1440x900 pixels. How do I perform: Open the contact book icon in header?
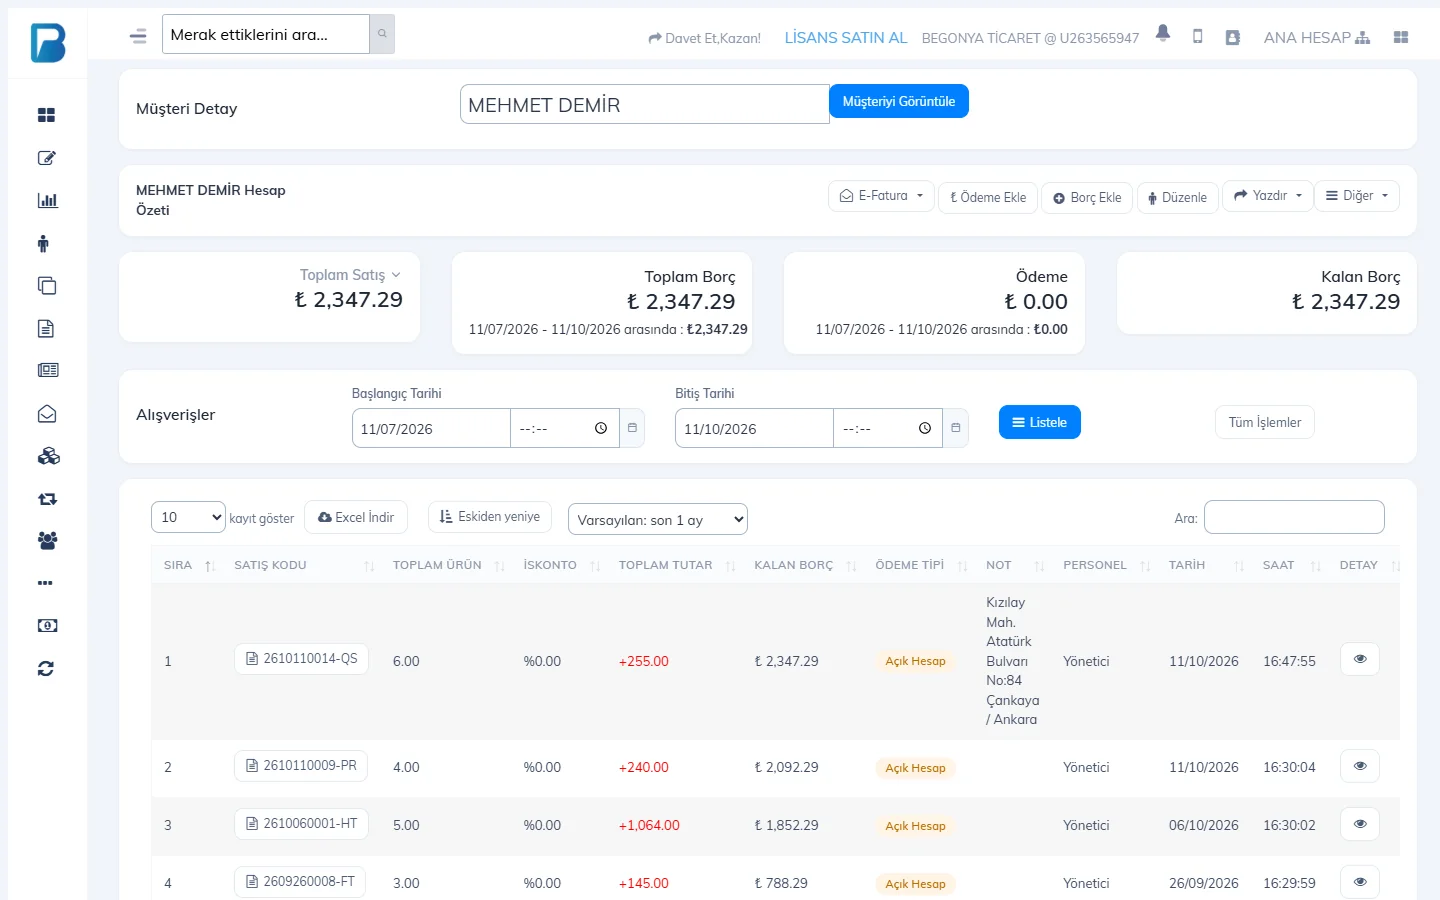pyautogui.click(x=1233, y=37)
